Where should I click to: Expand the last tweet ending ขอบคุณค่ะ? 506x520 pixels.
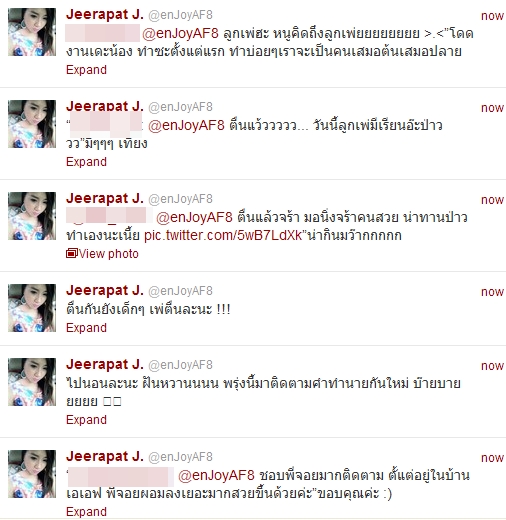(x=86, y=512)
